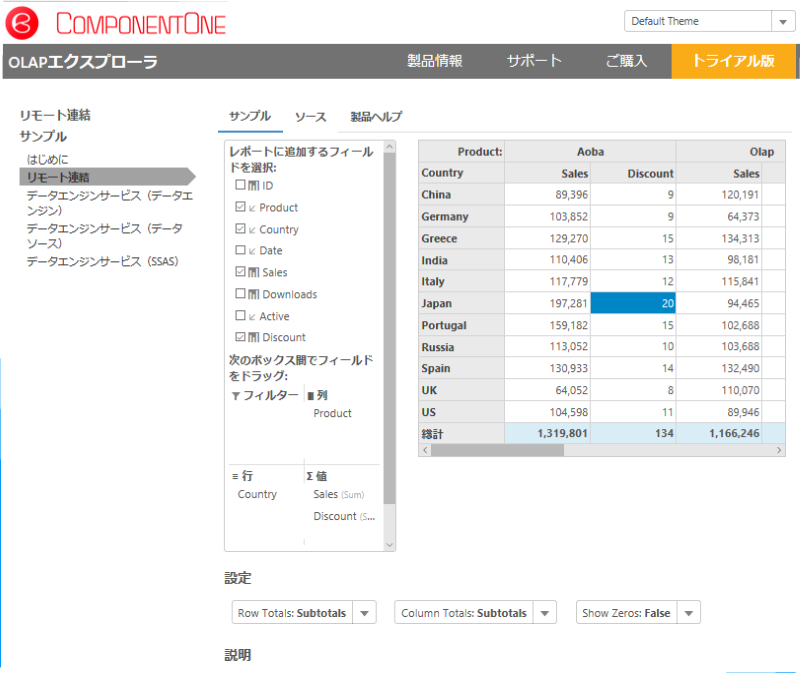Click the Aoba column header
The height and width of the screenshot is (673, 800).
tap(590, 152)
